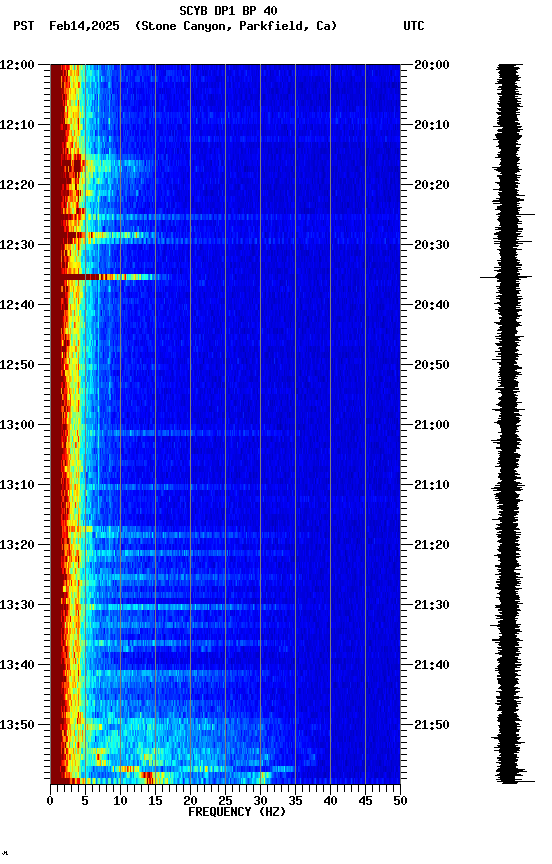The image size is (552, 864).
Task: Click the 12:20 PST time label
Action: click(x=17, y=185)
